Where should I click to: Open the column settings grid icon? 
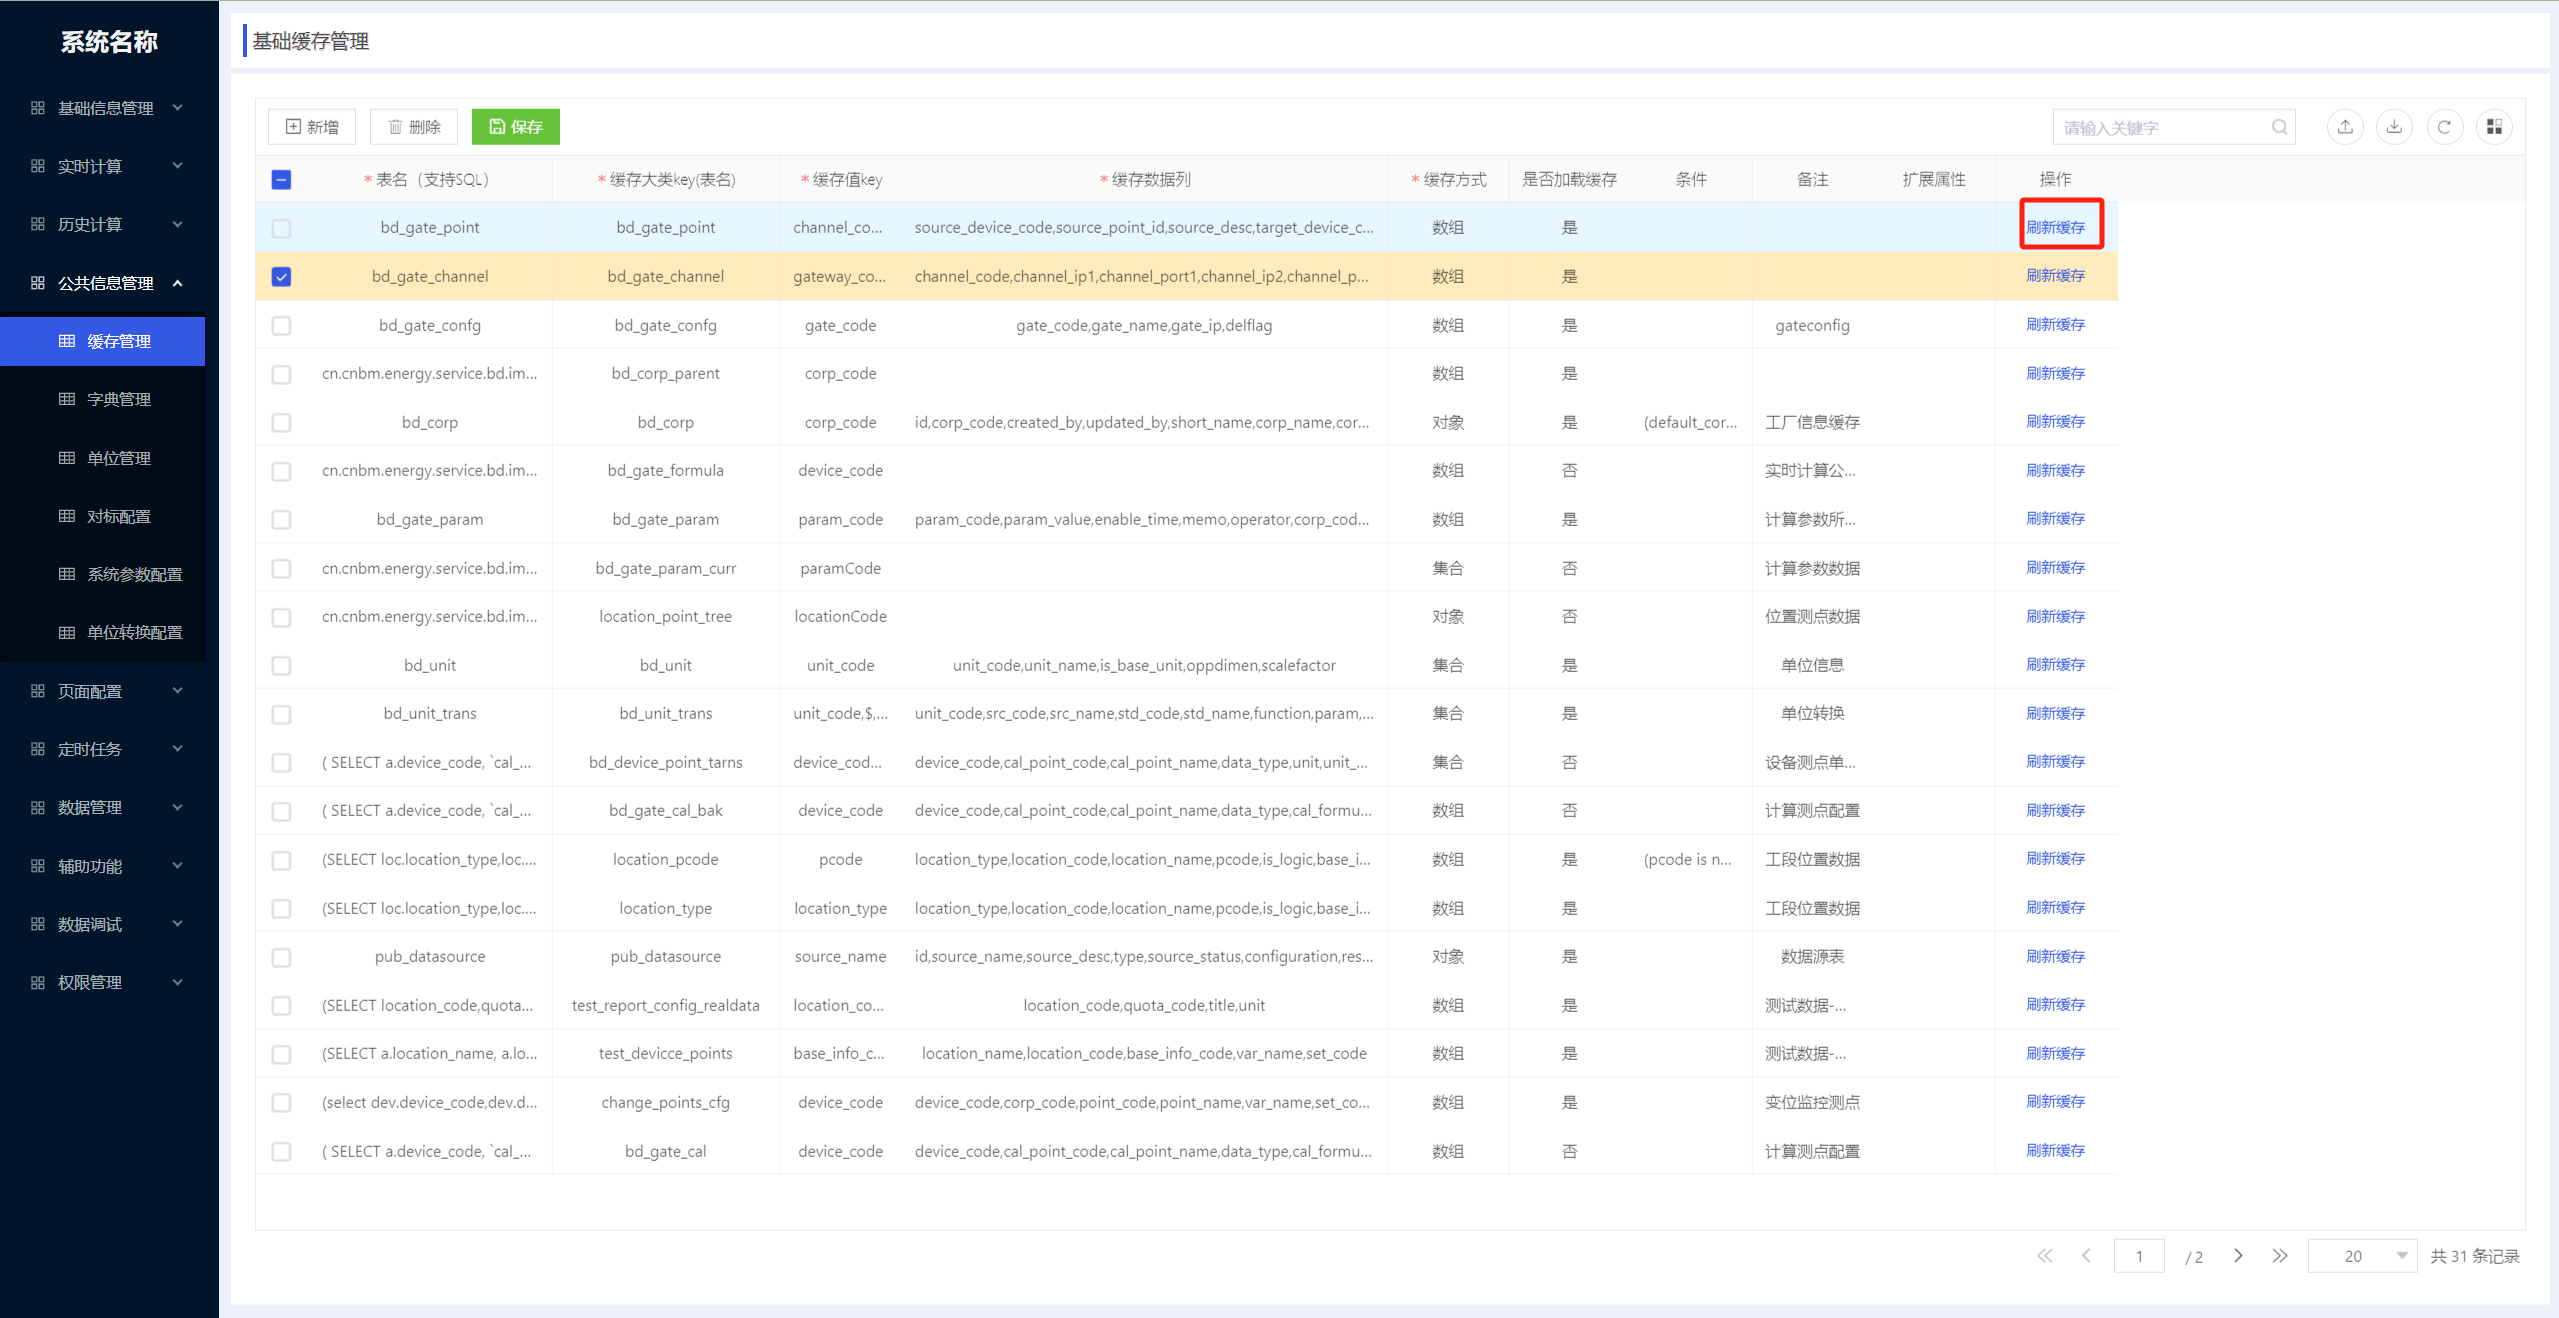coord(2494,127)
